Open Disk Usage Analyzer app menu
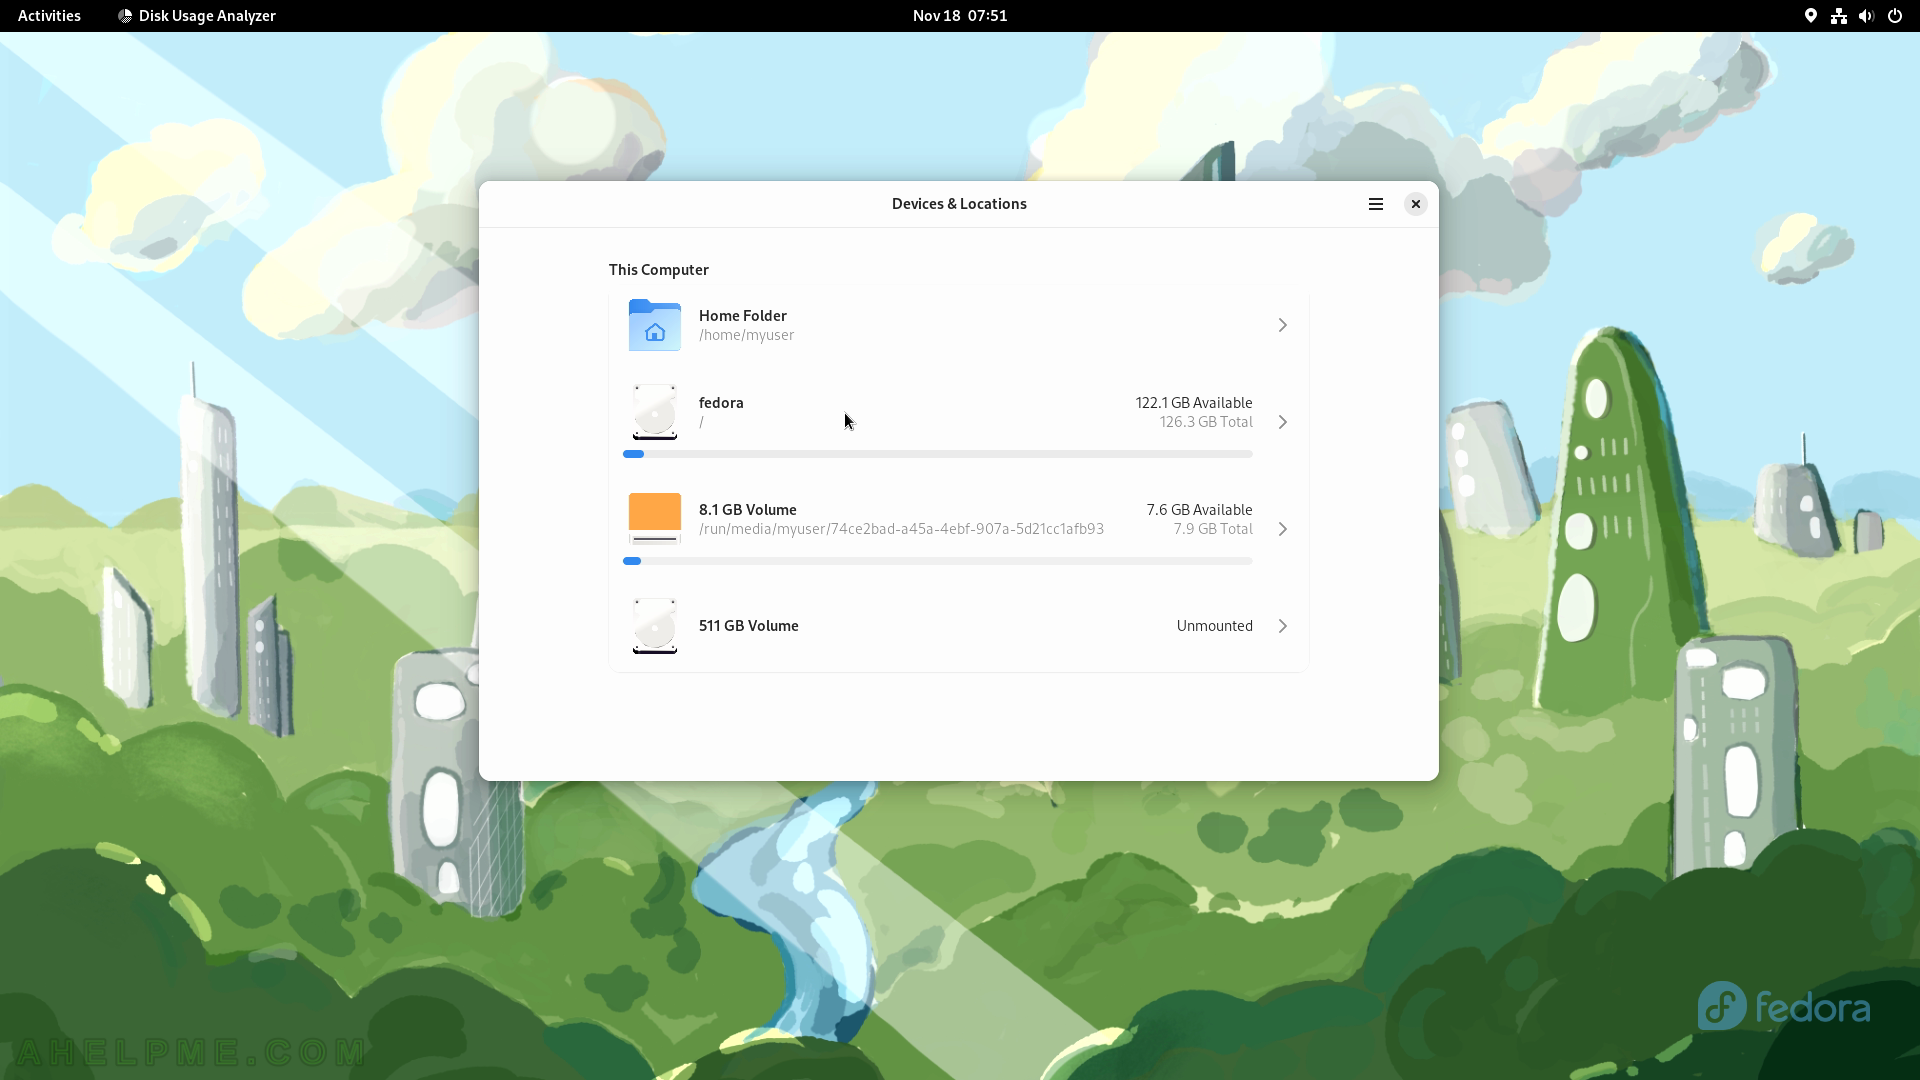 197,16
